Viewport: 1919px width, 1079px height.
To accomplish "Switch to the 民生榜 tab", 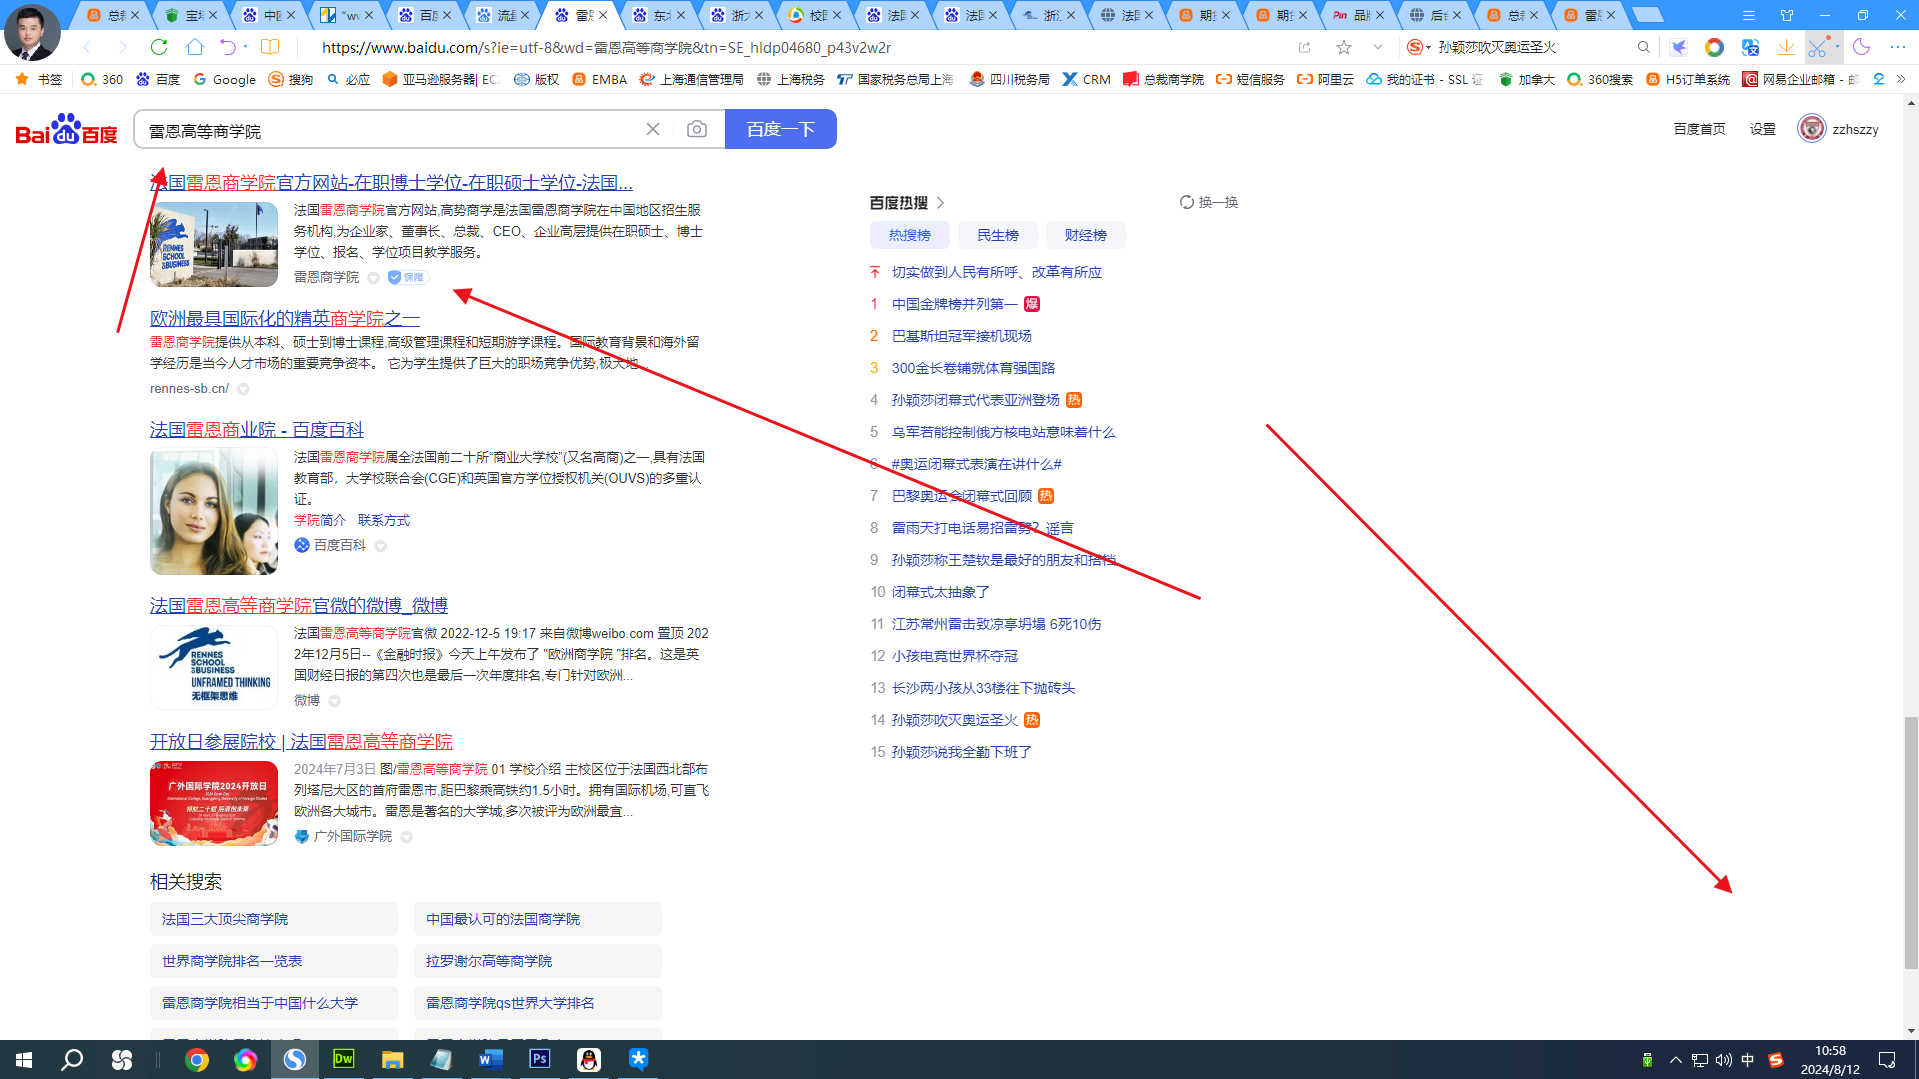I will click(997, 234).
